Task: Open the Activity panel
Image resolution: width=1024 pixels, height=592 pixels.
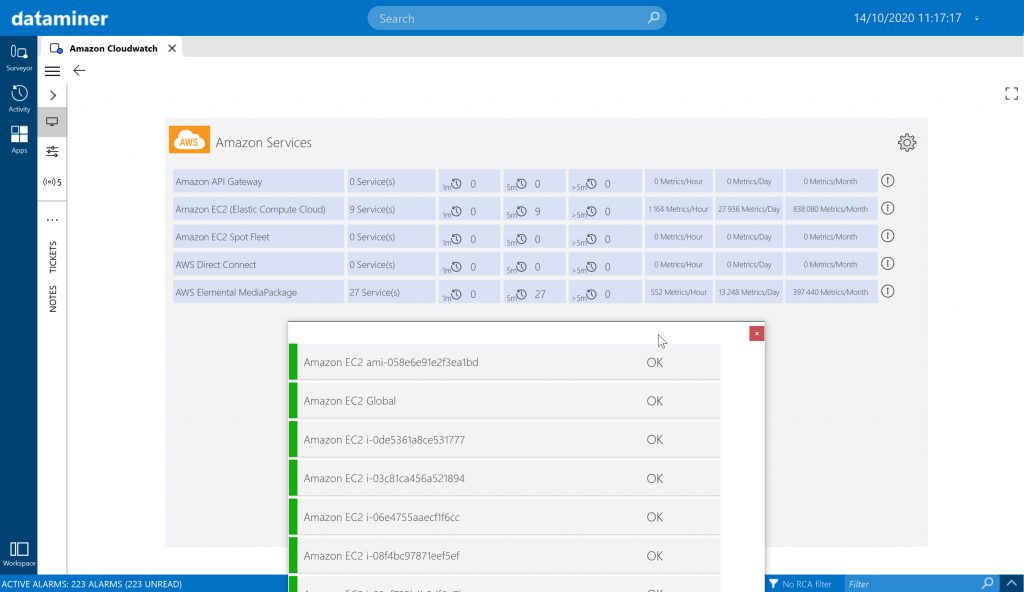Action: (19, 99)
